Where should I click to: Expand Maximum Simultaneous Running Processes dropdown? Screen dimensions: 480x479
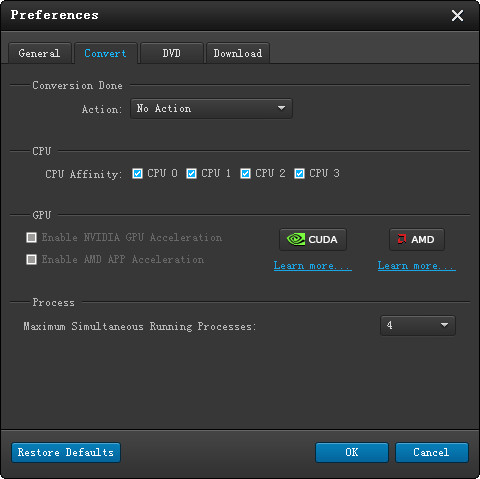point(418,325)
